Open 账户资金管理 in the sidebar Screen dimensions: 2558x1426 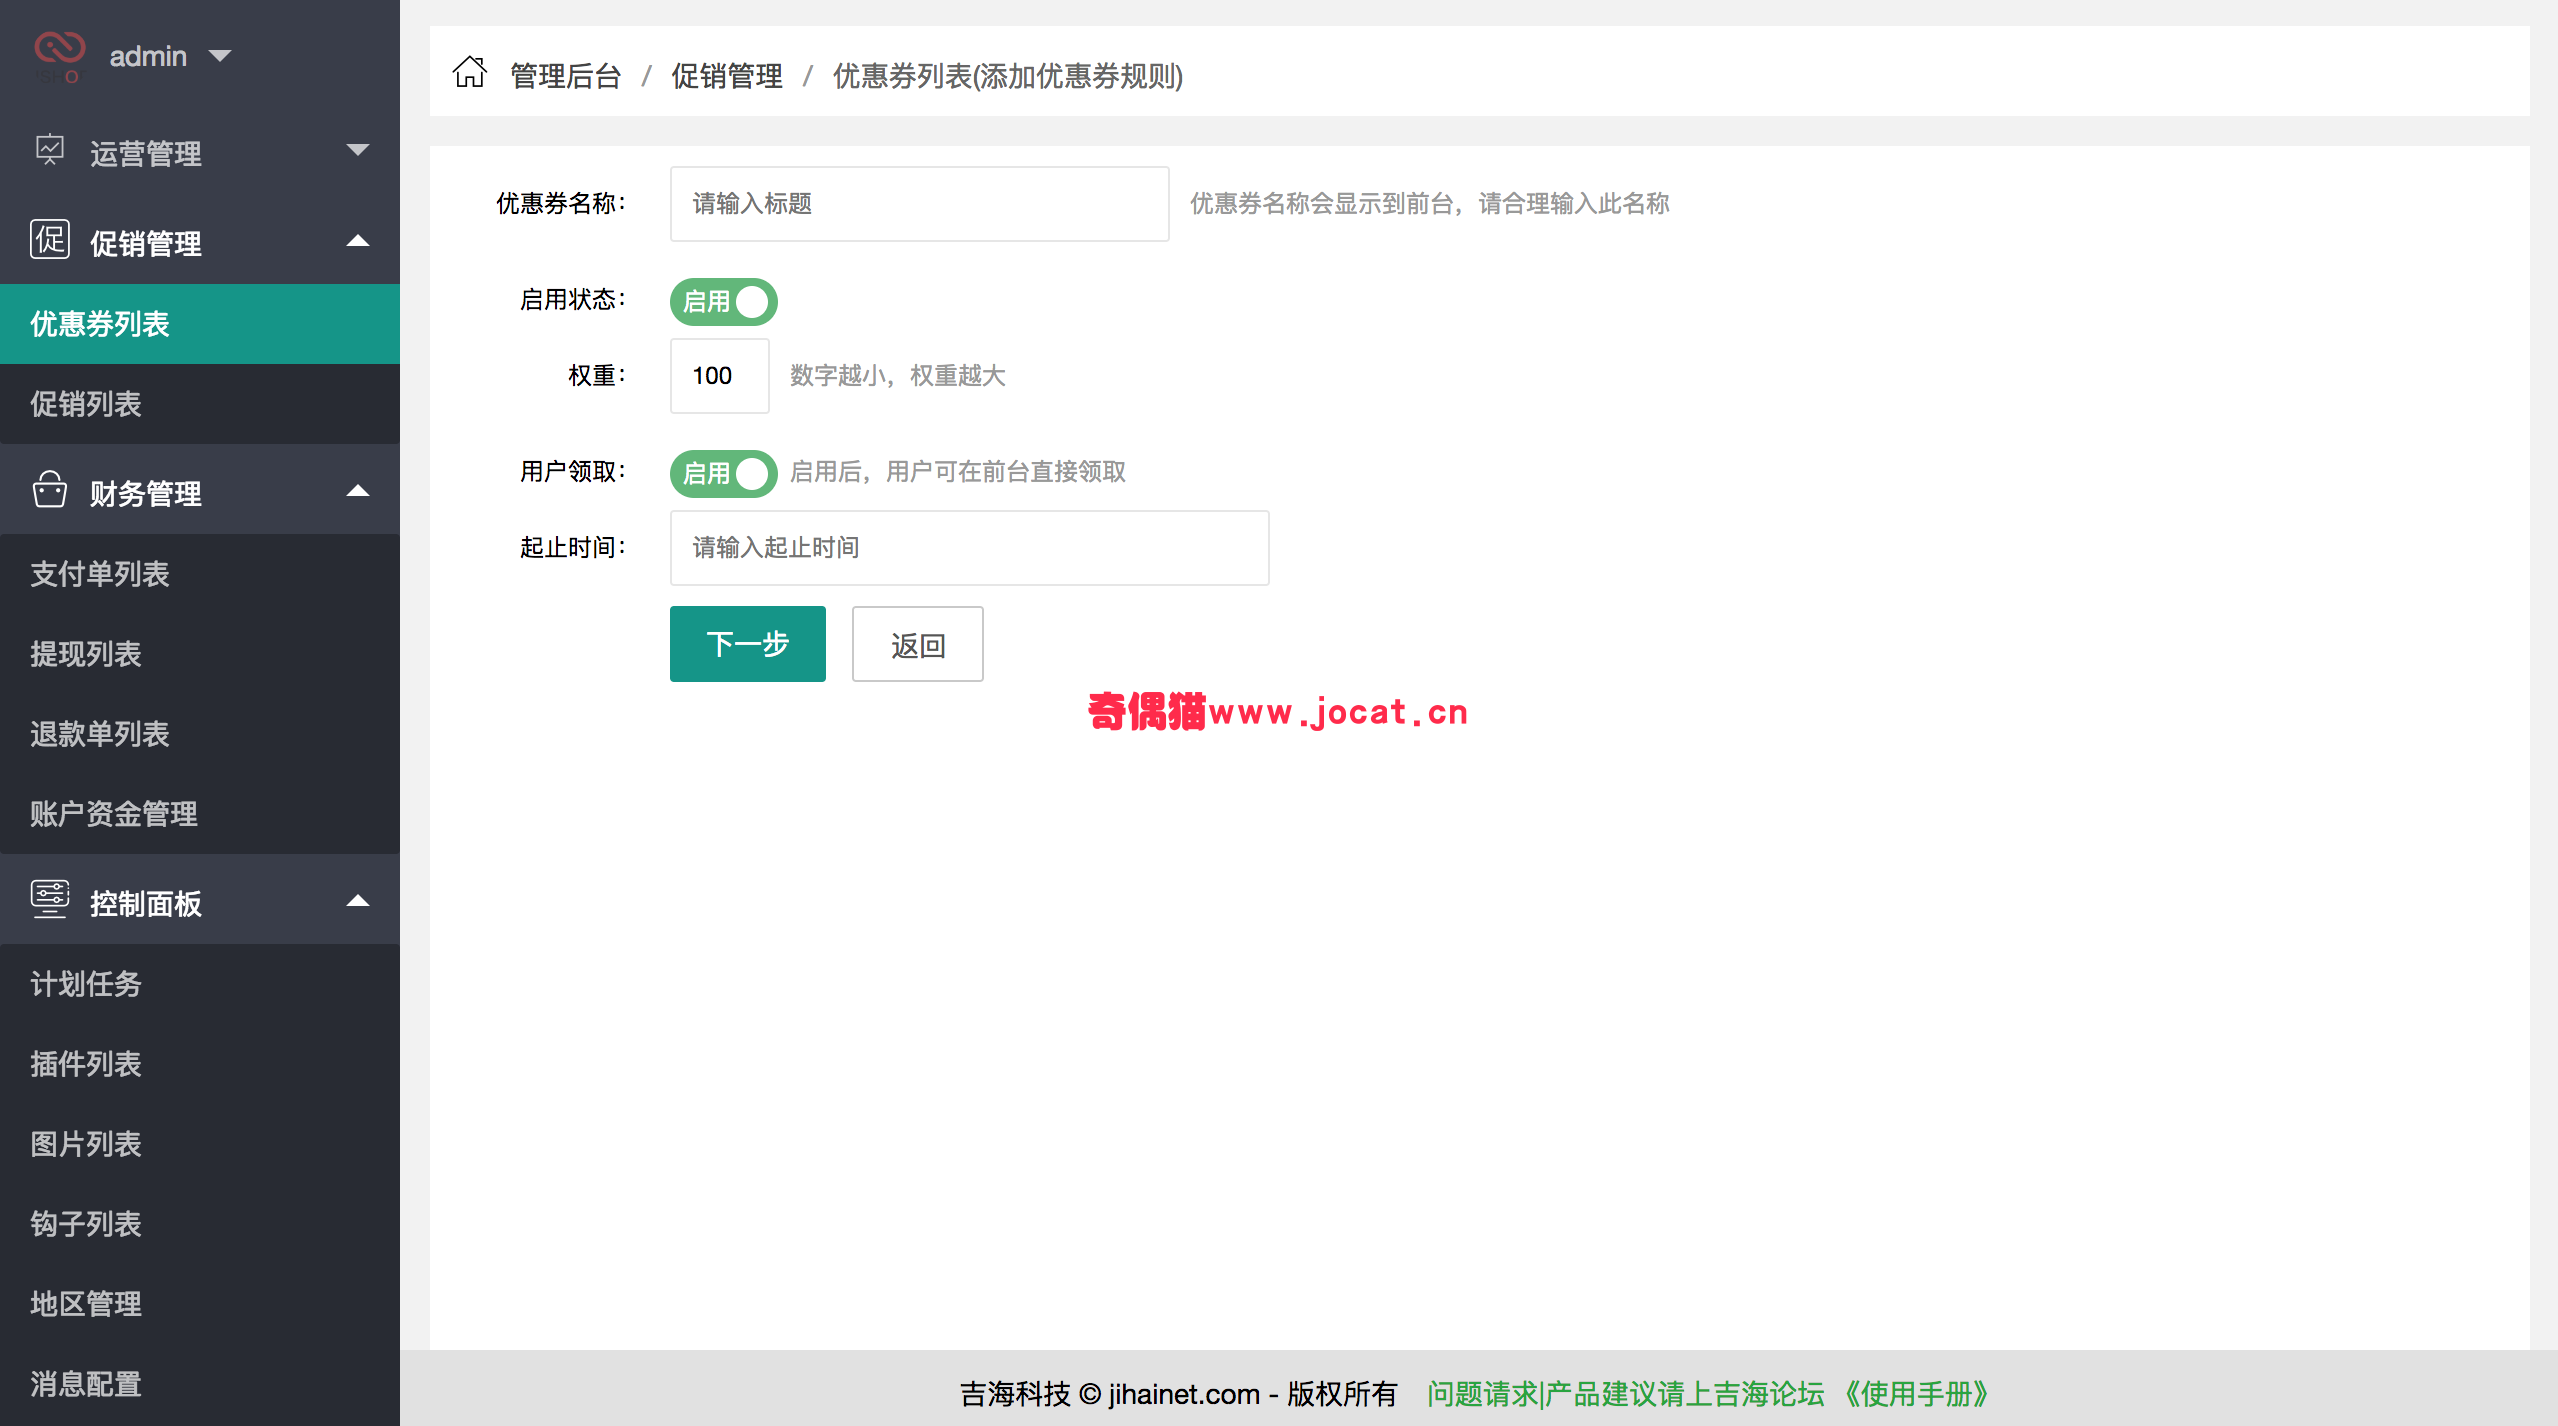coord(200,814)
